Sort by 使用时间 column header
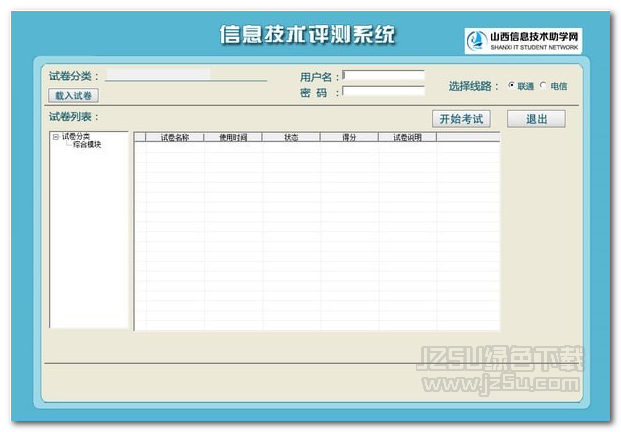 pos(233,137)
